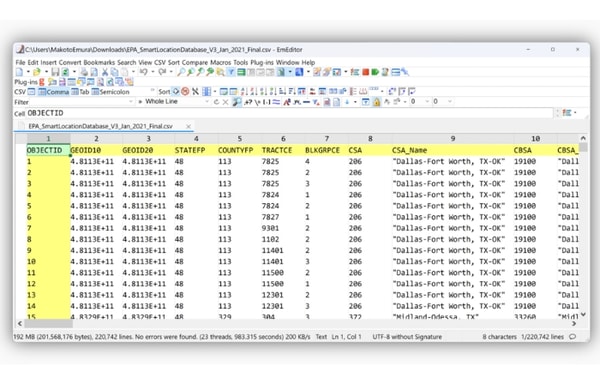Click the Copy icon in toolbar
This screenshot has width=600, height=384.
114,72
